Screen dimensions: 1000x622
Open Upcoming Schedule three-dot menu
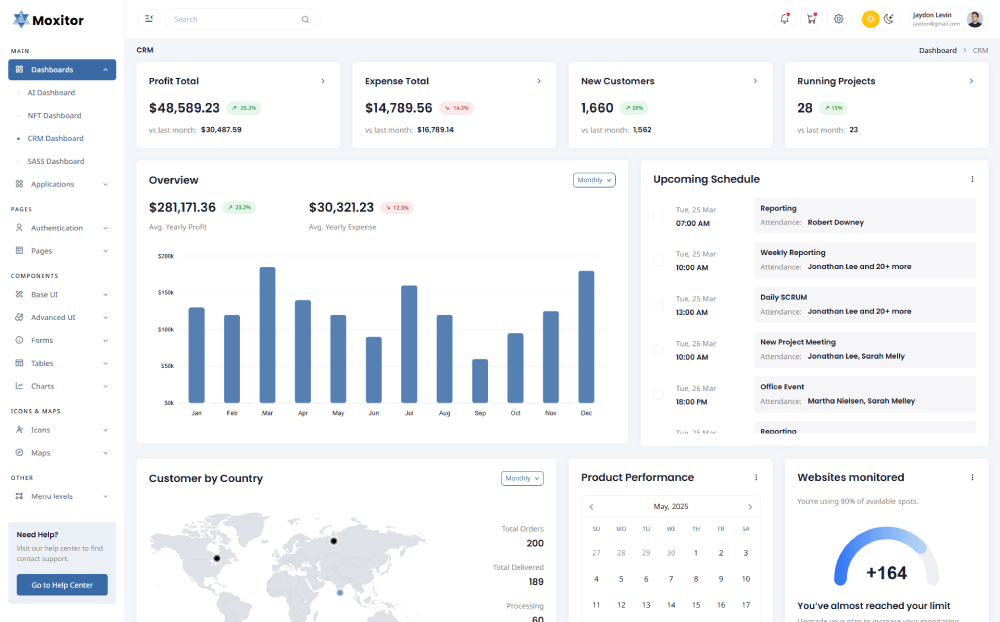point(972,179)
